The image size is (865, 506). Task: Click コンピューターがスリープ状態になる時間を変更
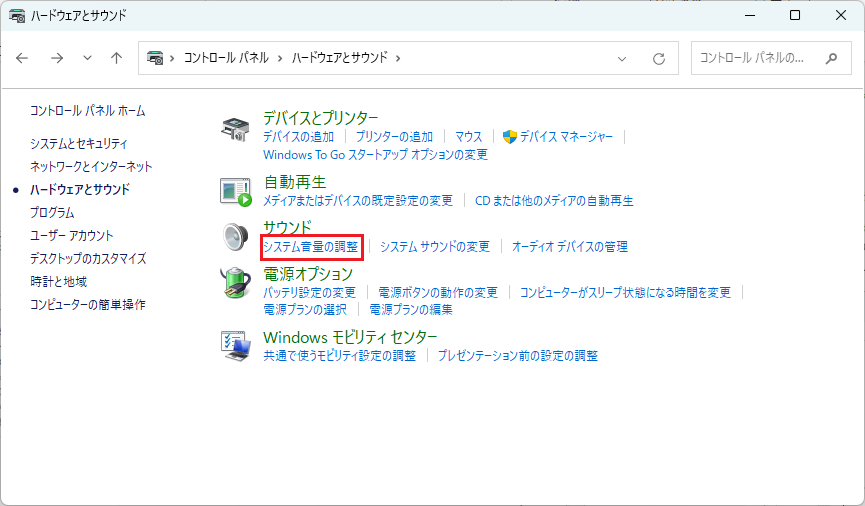[x=626, y=292]
